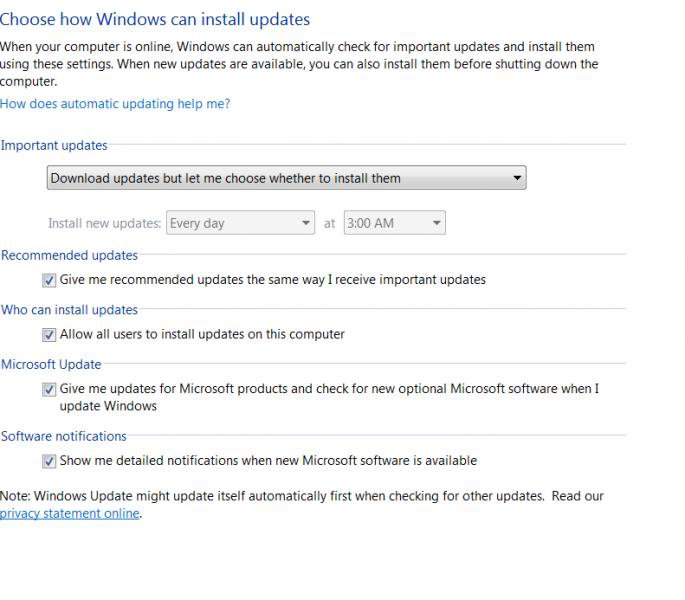Select the 'Who can install updates' section heading
685x600 pixels.
[x=69, y=310]
